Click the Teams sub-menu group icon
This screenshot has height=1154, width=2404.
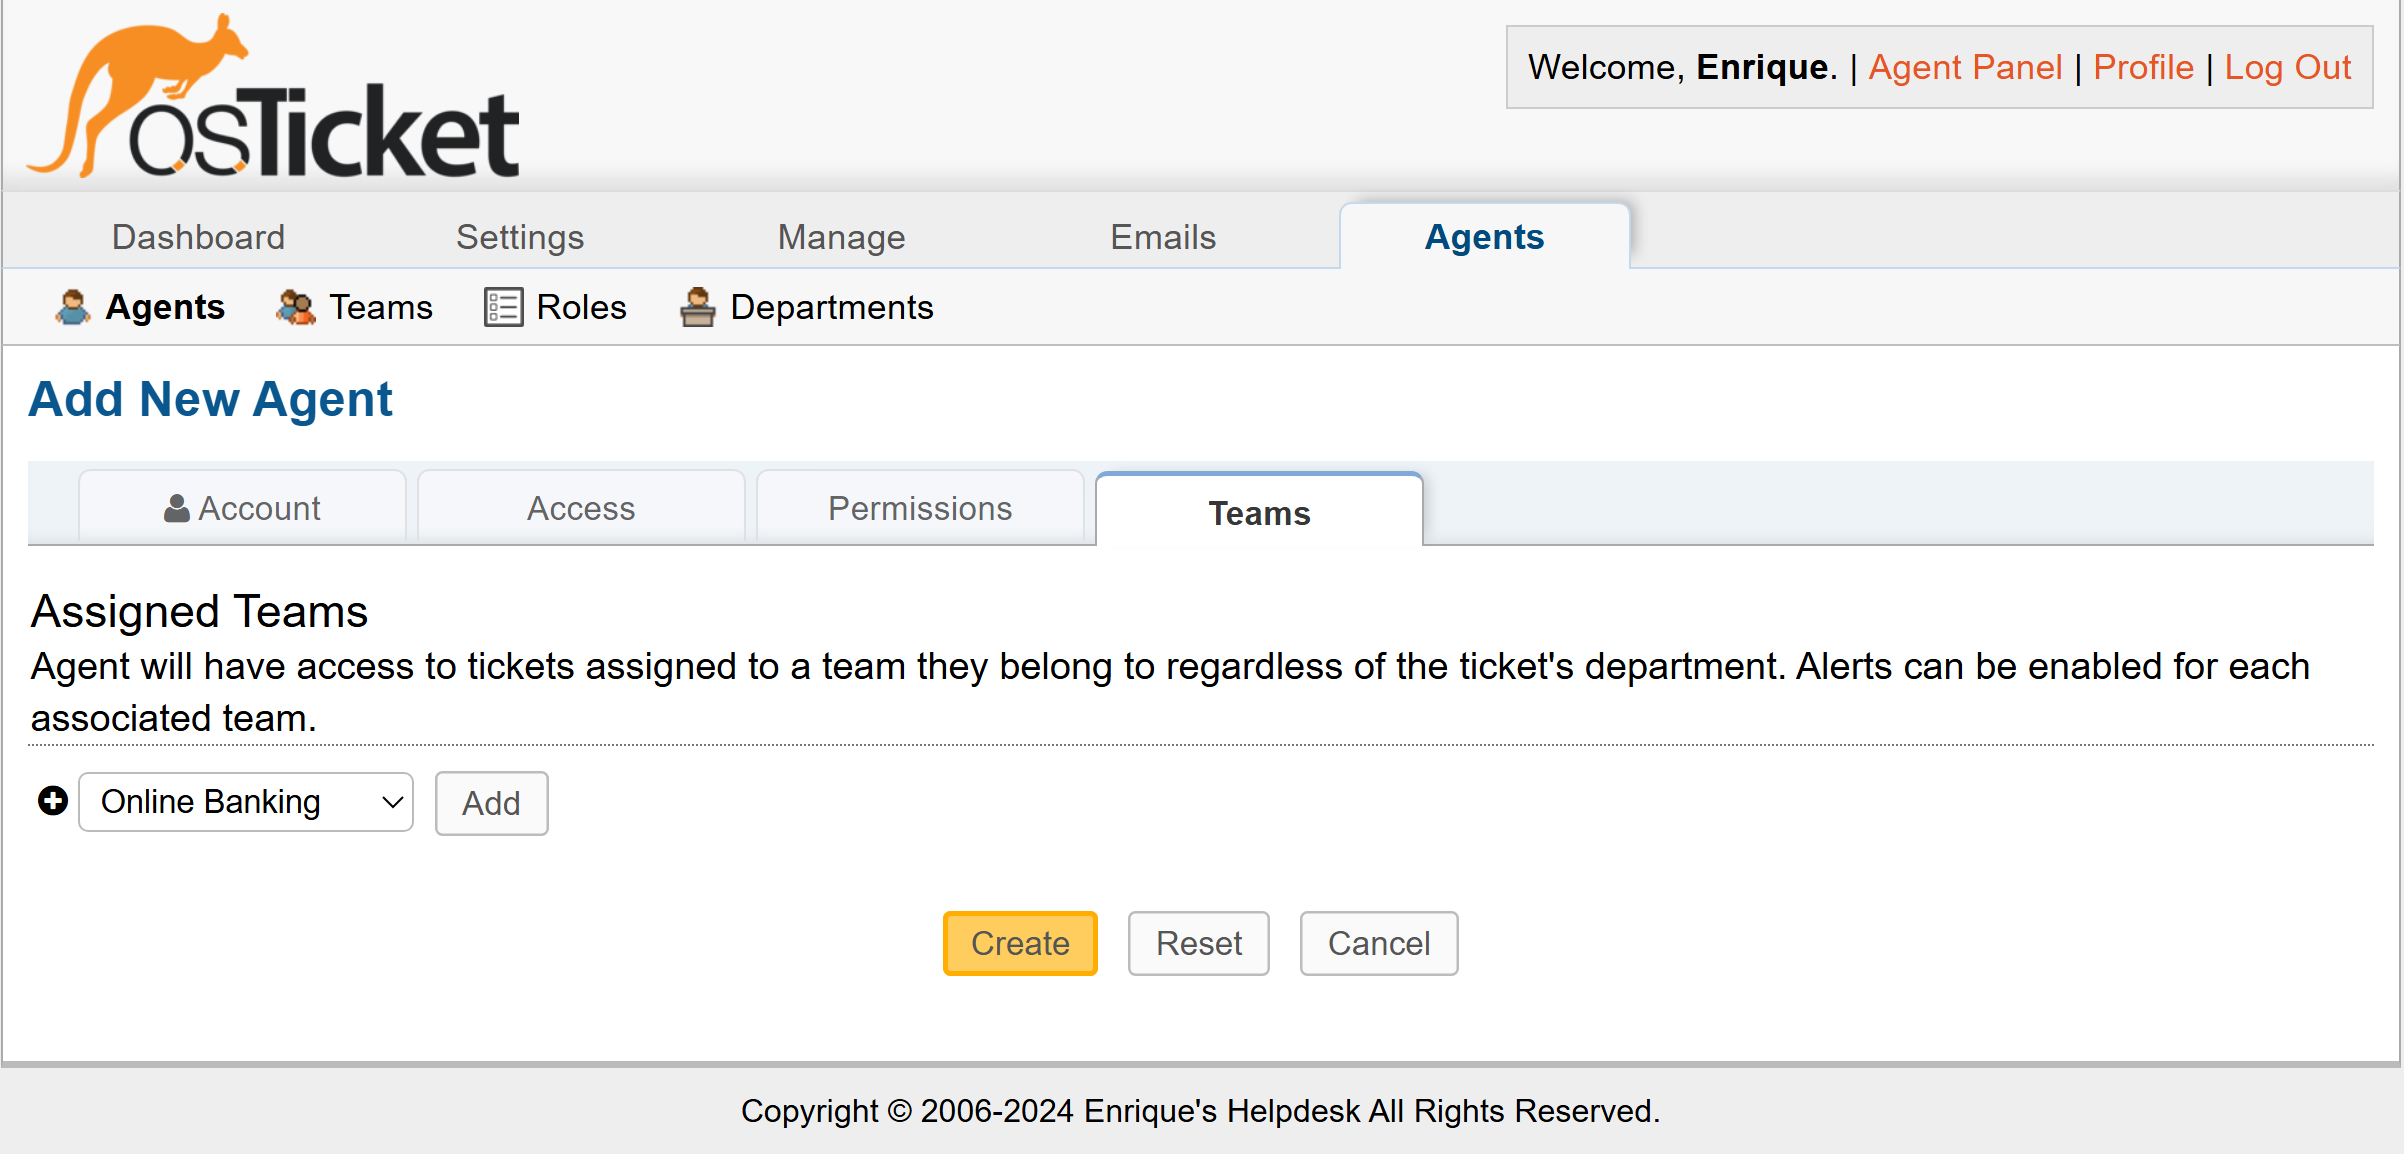point(296,307)
